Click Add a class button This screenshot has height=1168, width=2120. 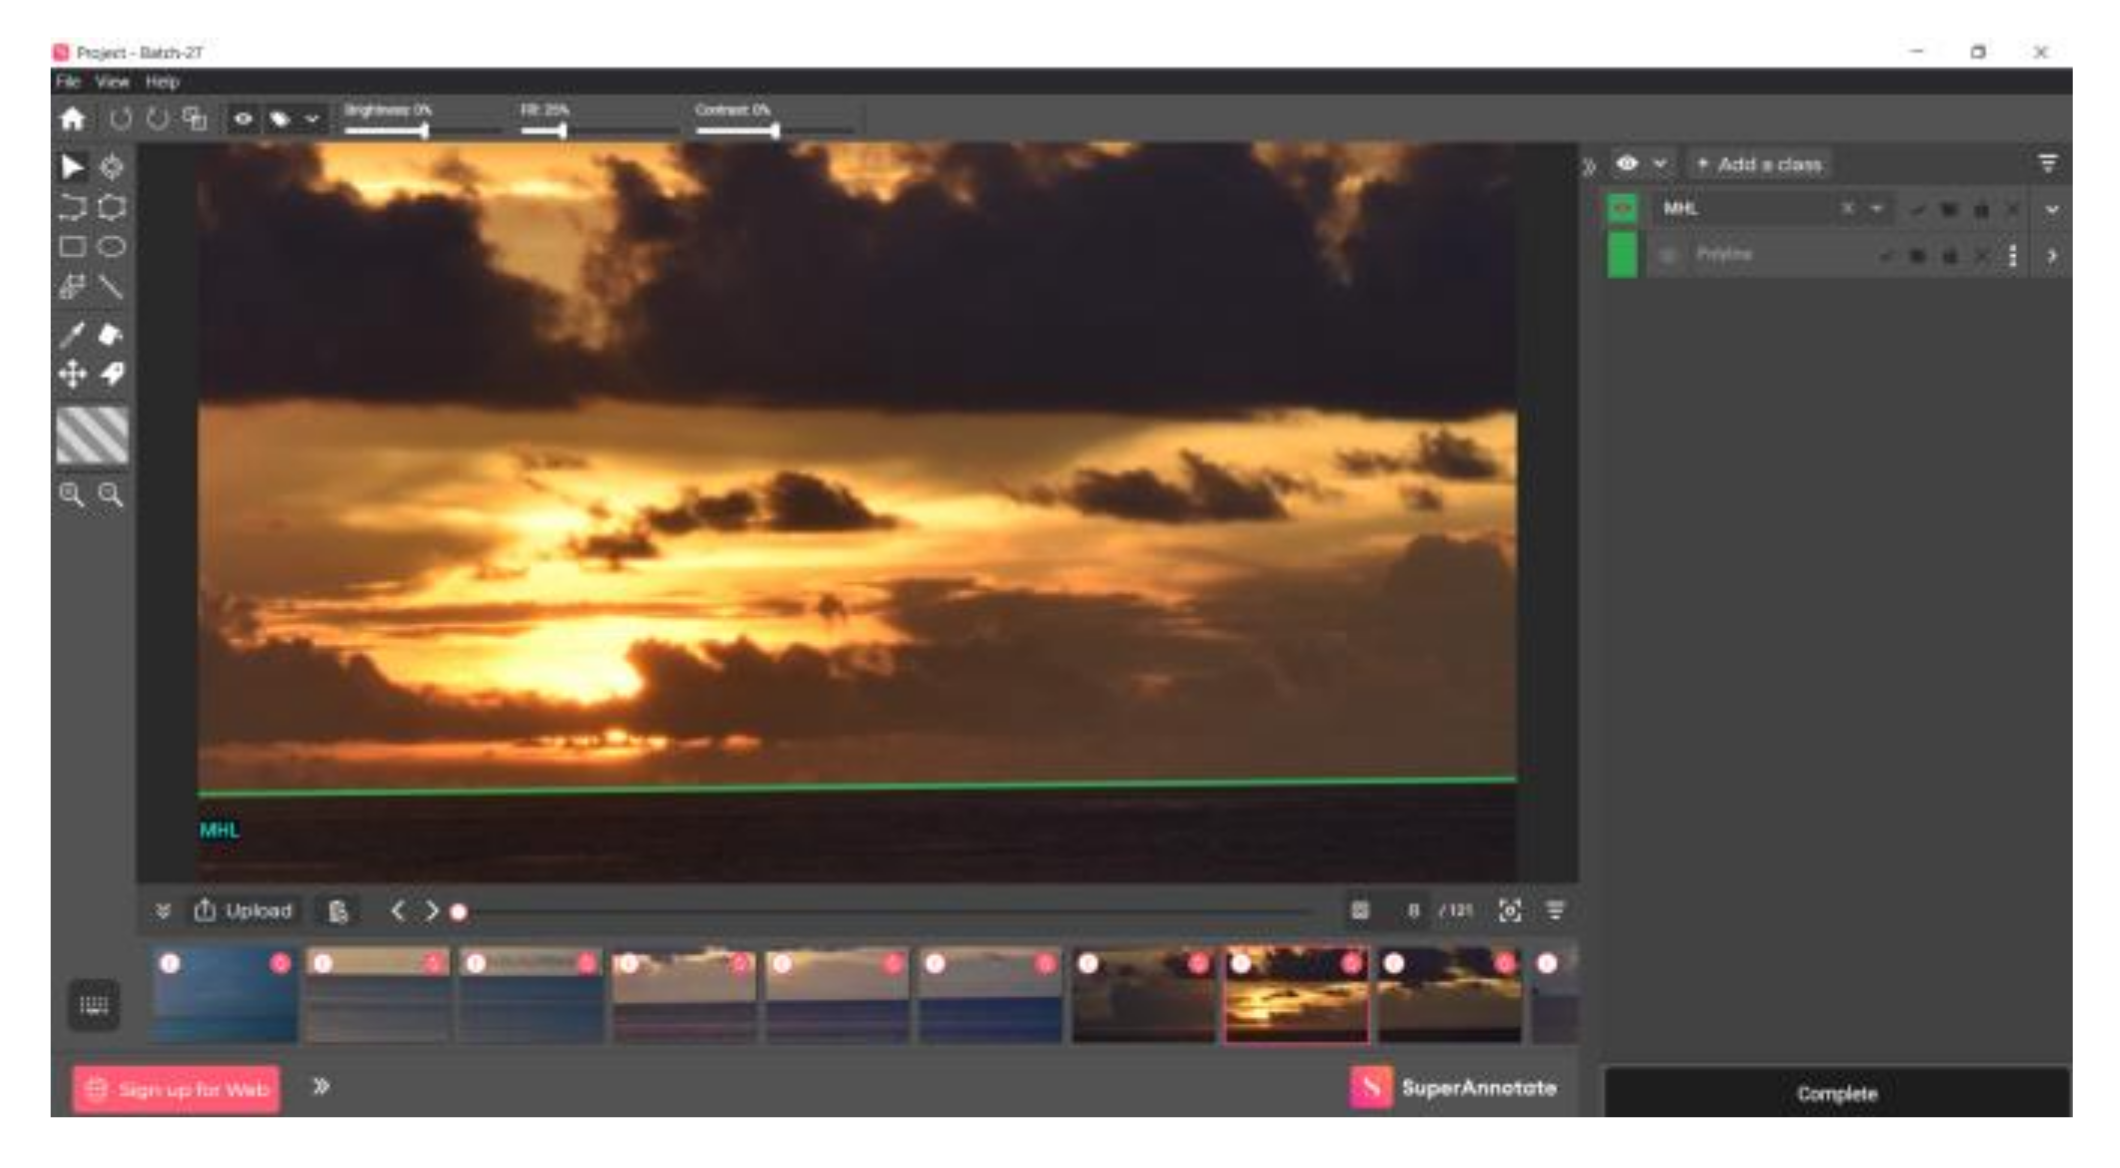[1760, 164]
